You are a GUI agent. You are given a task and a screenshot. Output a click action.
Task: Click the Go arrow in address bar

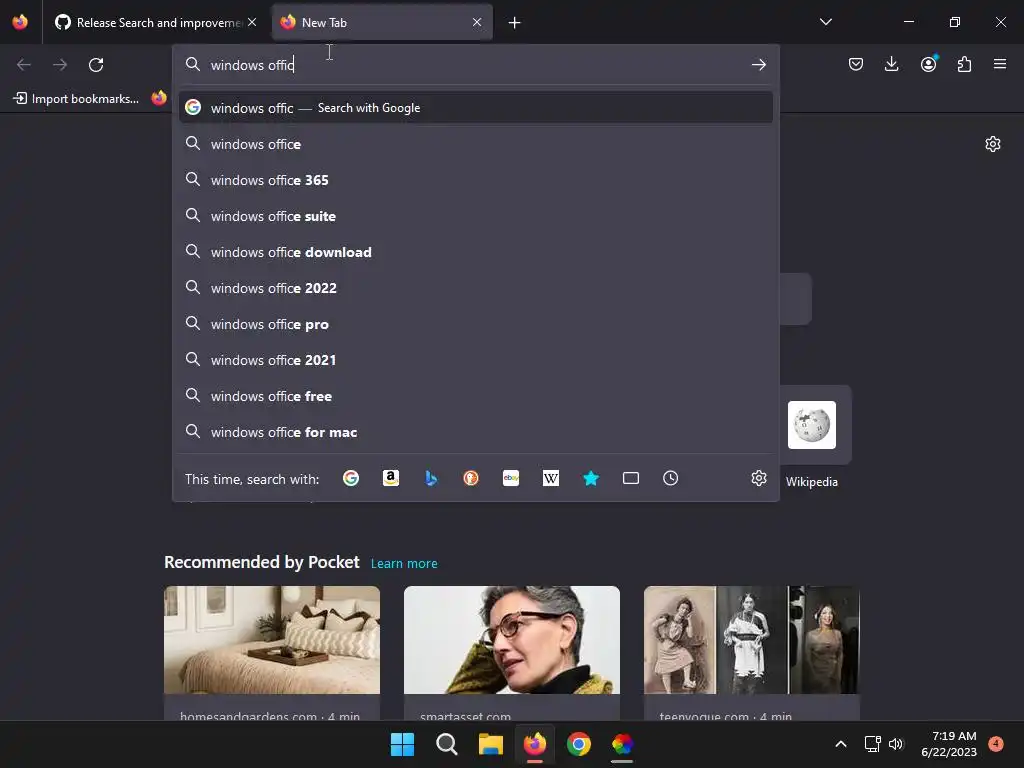click(x=758, y=65)
